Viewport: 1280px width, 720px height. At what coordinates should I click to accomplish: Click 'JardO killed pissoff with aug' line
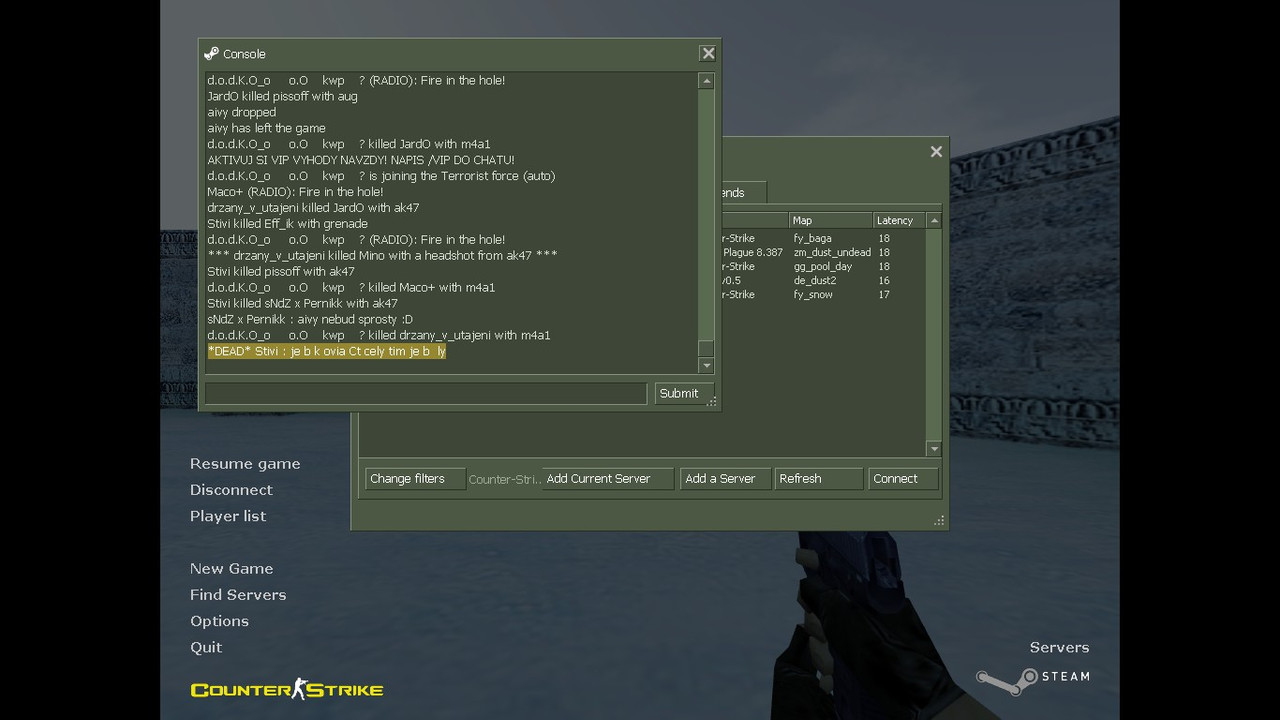click(282, 97)
